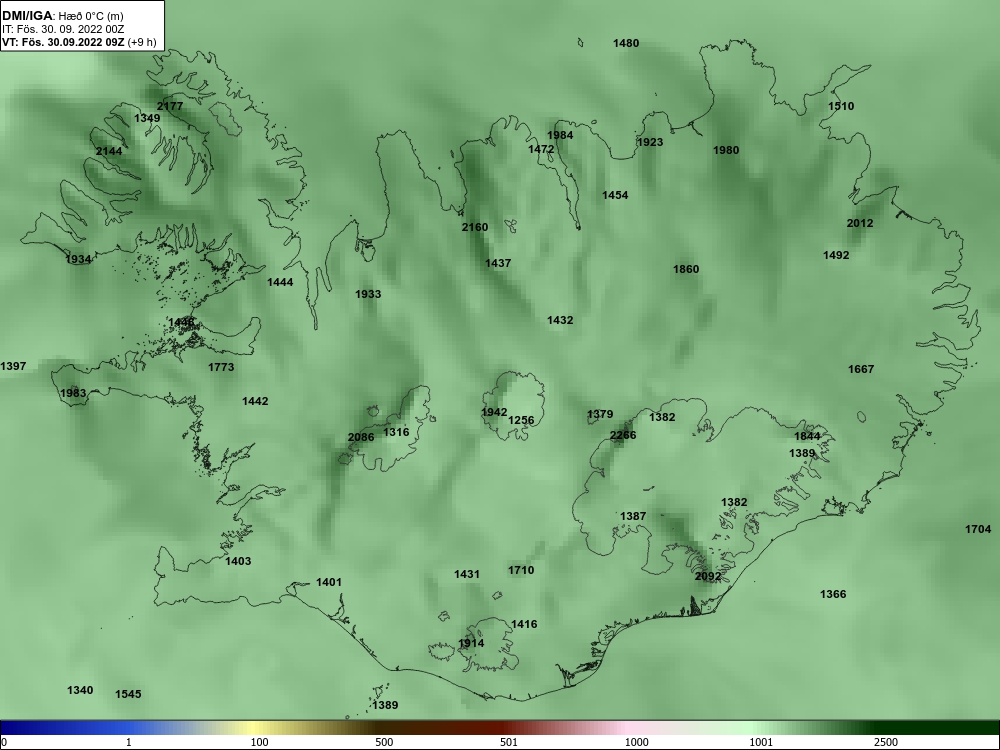The height and width of the screenshot is (750, 1000).
Task: Click the ocean value 1340
Action: (x=80, y=691)
